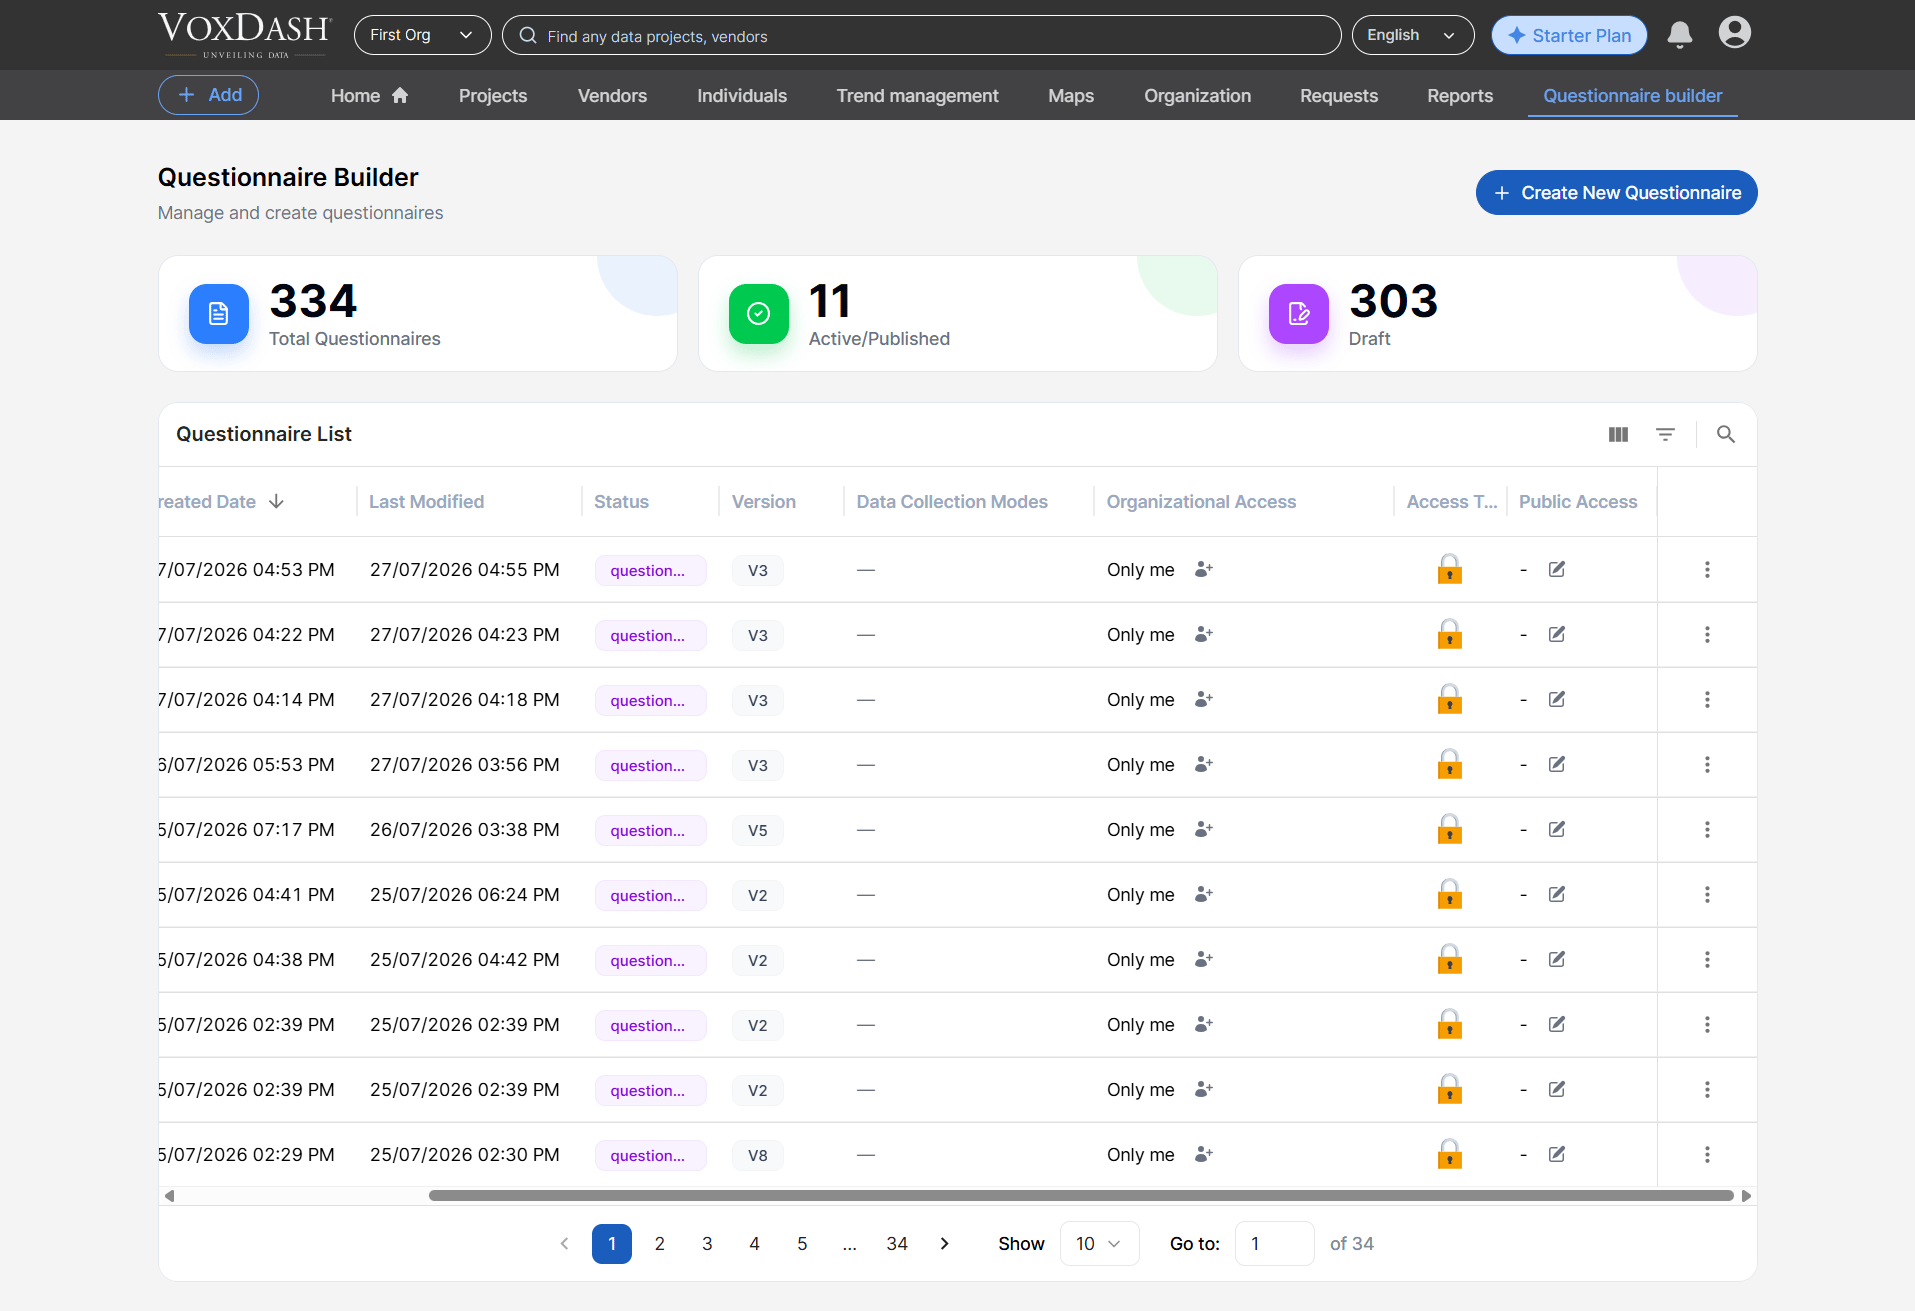
Task: Click the horizontal table scrollbar
Action: [1081, 1195]
